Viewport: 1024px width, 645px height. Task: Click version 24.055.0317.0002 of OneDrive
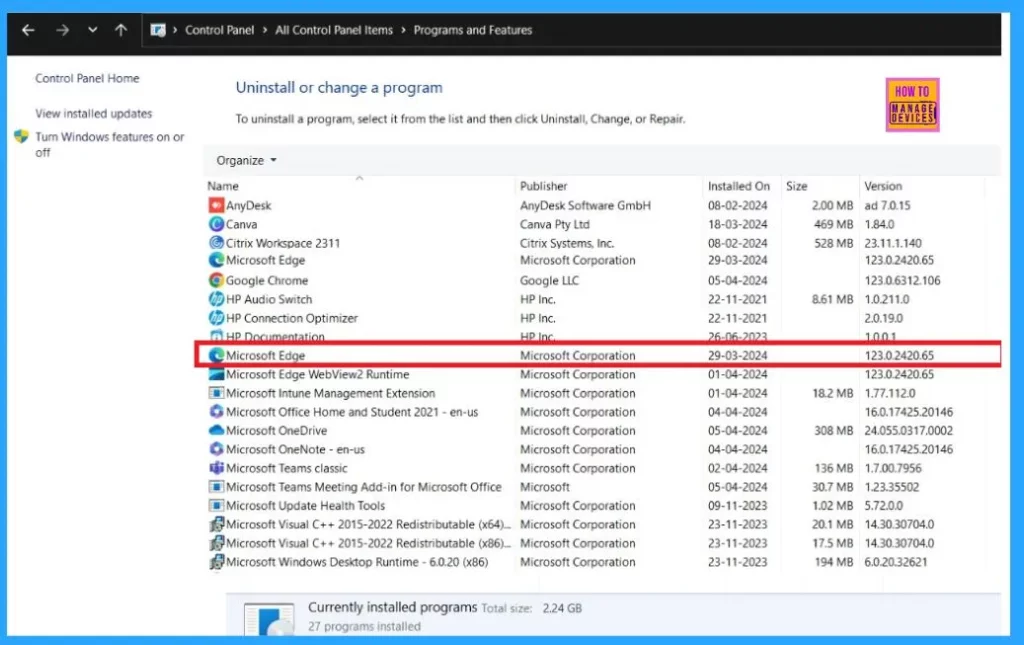point(908,430)
